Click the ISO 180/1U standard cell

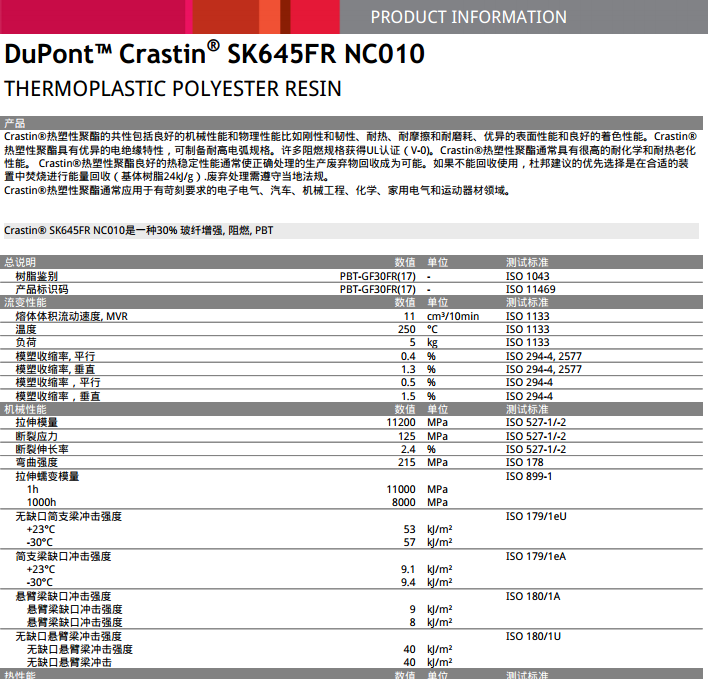click(533, 636)
